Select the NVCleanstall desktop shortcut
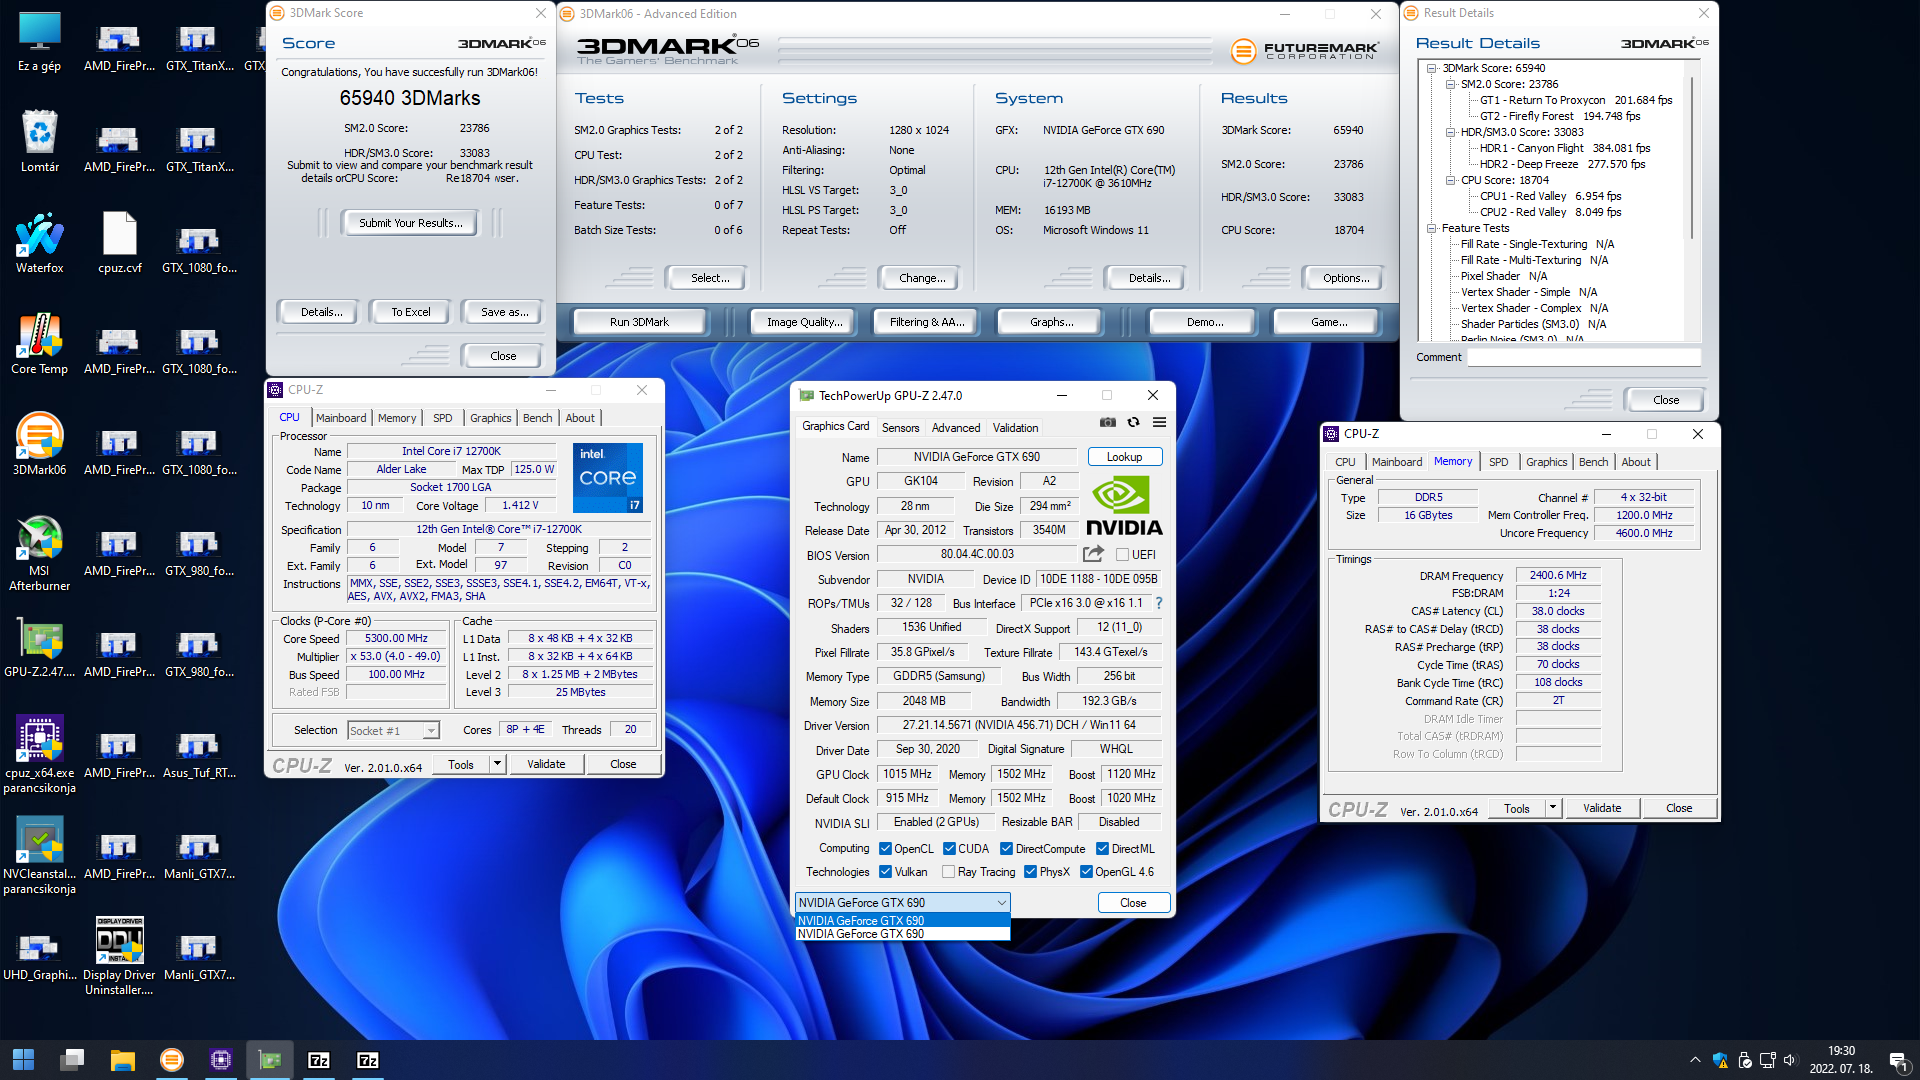Viewport: 1920px width, 1080px height. [39, 856]
